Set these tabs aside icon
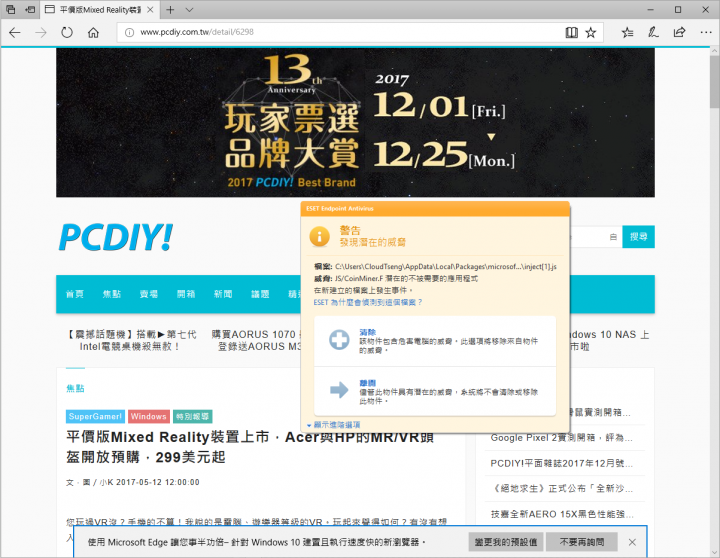This screenshot has width=720, height=558. [x=30, y=9]
